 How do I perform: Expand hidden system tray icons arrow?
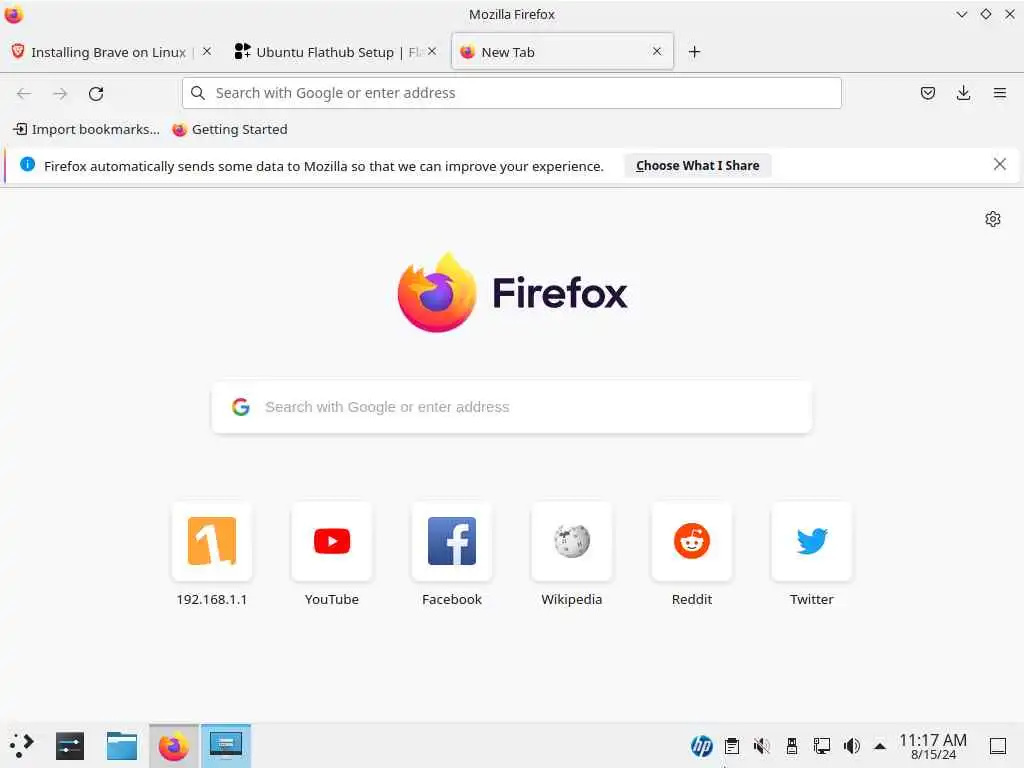point(880,746)
